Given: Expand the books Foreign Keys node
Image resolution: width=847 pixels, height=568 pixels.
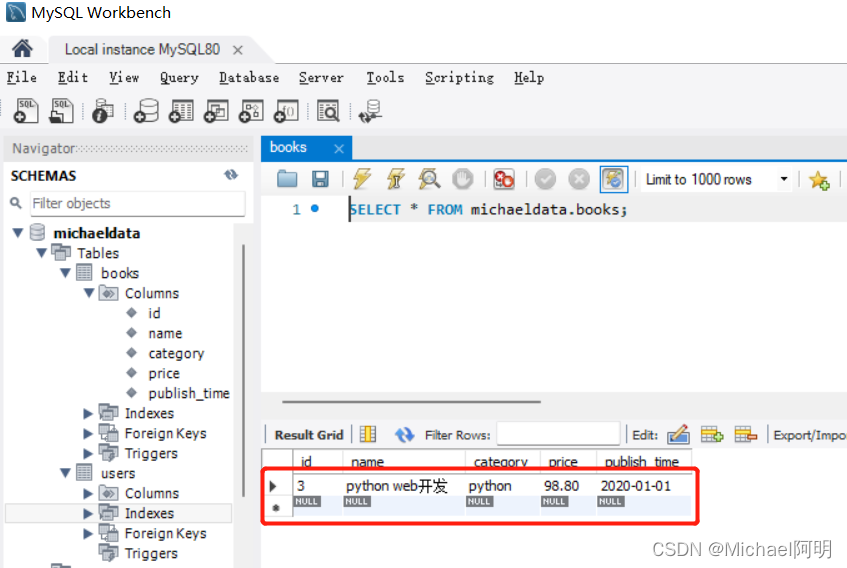Looking at the screenshot, I should (88, 434).
